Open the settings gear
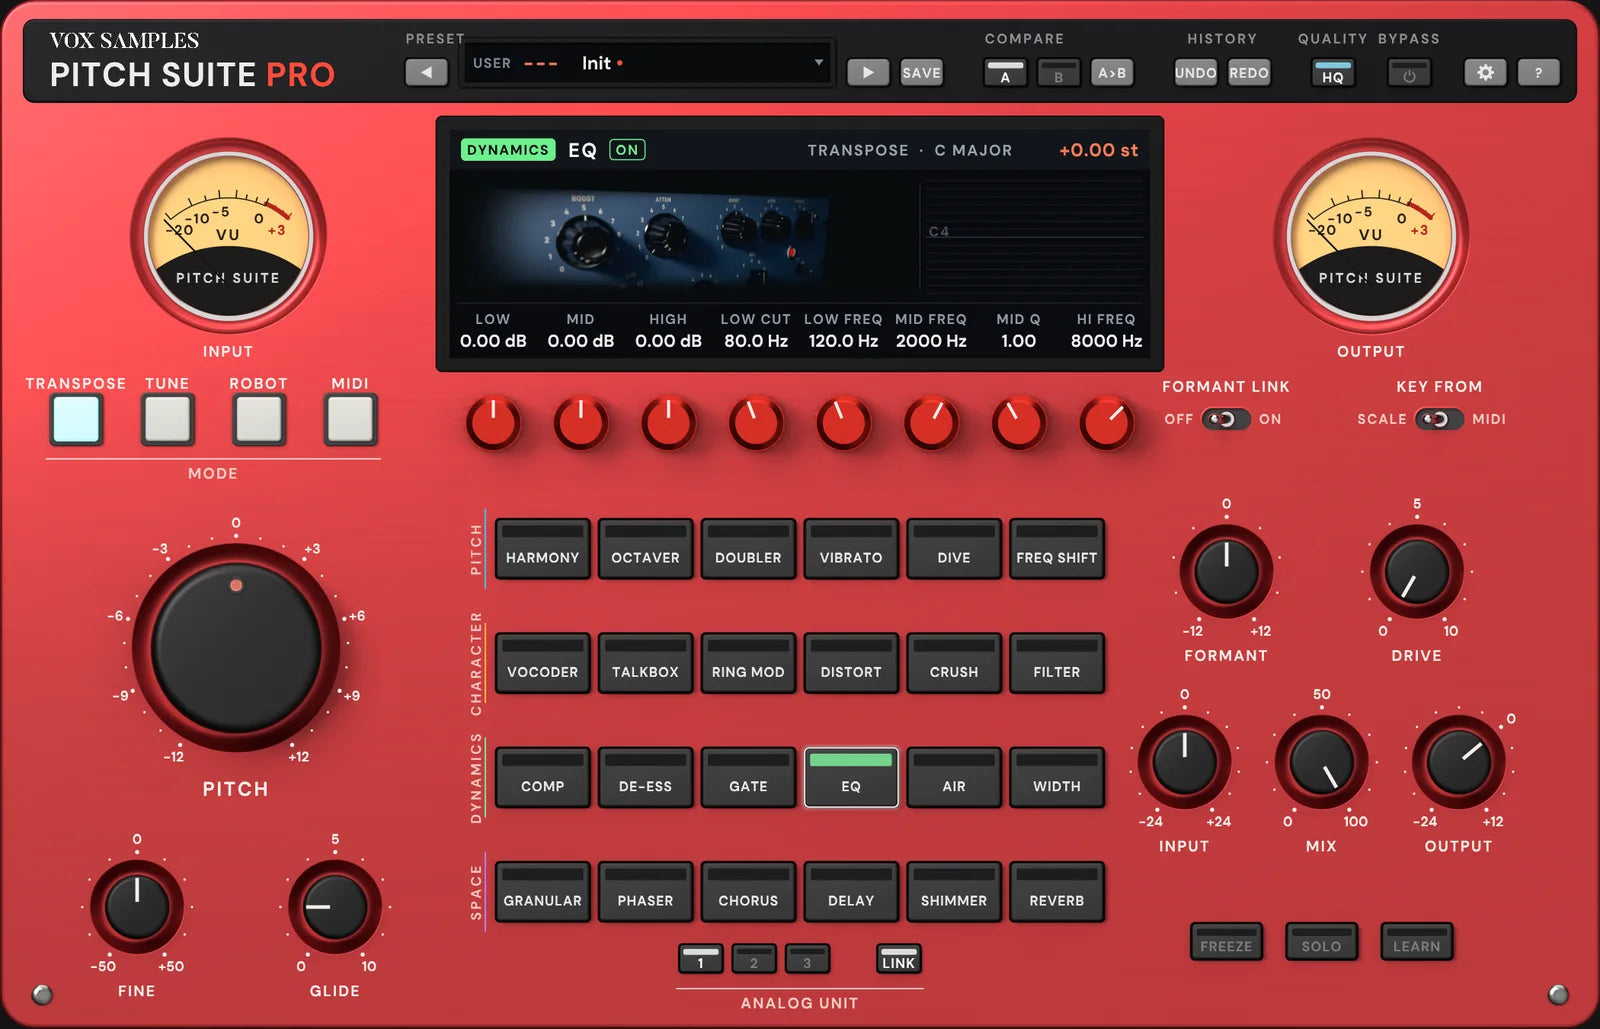Image resolution: width=1600 pixels, height=1029 pixels. click(1485, 72)
